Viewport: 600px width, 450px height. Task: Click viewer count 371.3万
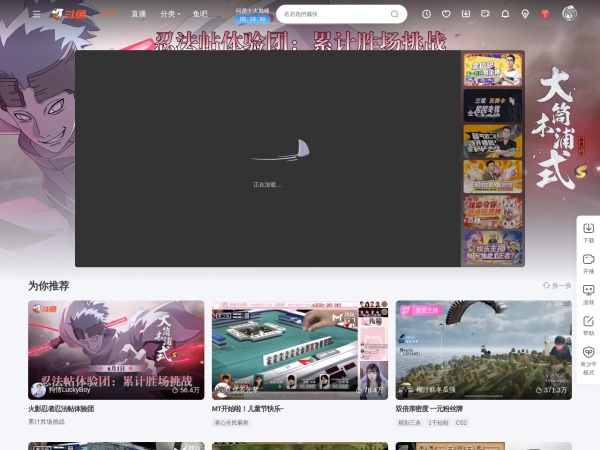click(x=551, y=390)
